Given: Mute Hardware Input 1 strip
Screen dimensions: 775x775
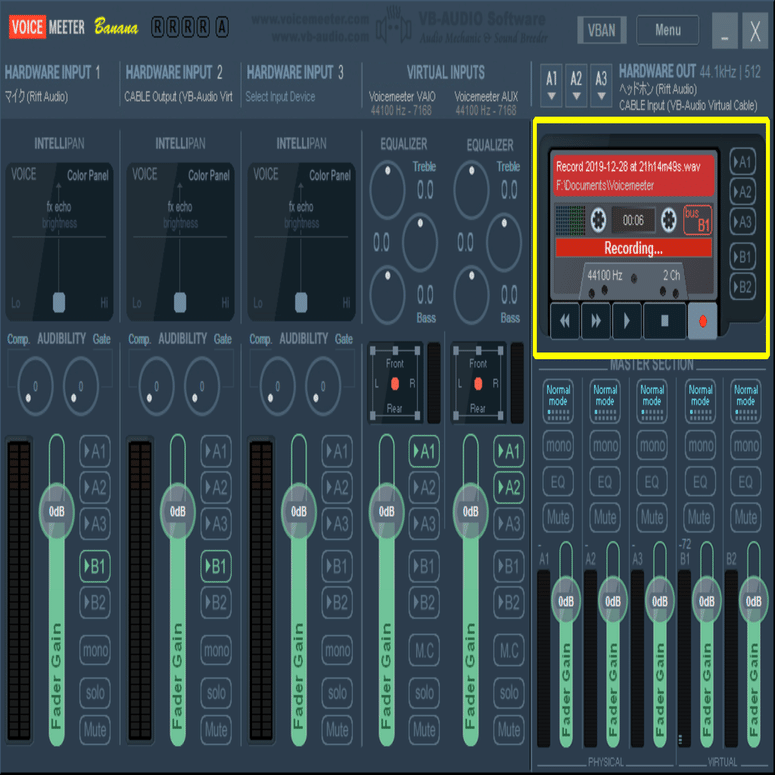Looking at the screenshot, I should 94,730.
